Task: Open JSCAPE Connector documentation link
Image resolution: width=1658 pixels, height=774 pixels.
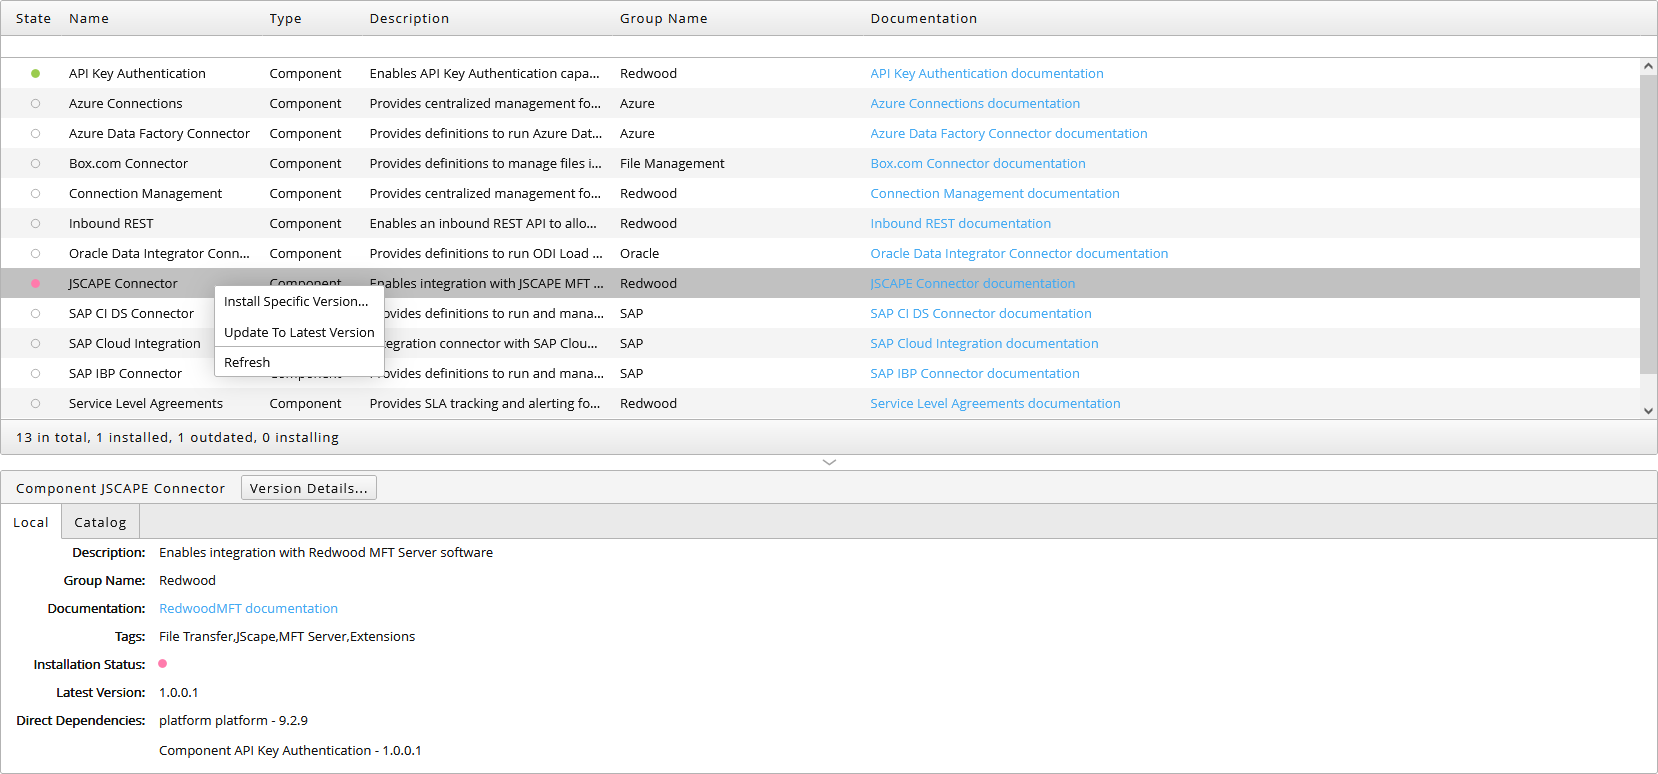Action: pyautogui.click(x=973, y=283)
